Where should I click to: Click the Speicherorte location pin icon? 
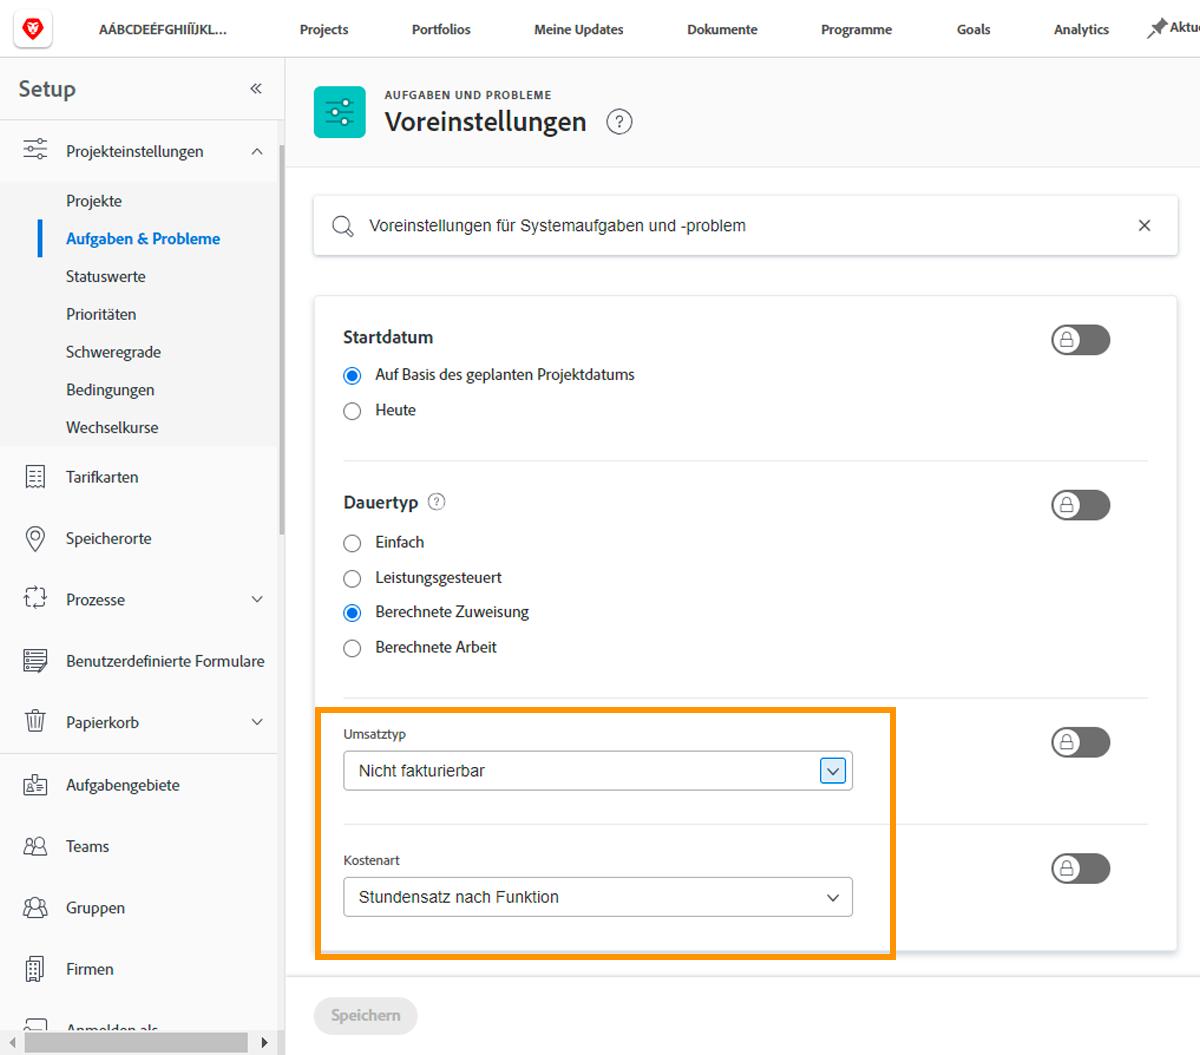click(35, 538)
